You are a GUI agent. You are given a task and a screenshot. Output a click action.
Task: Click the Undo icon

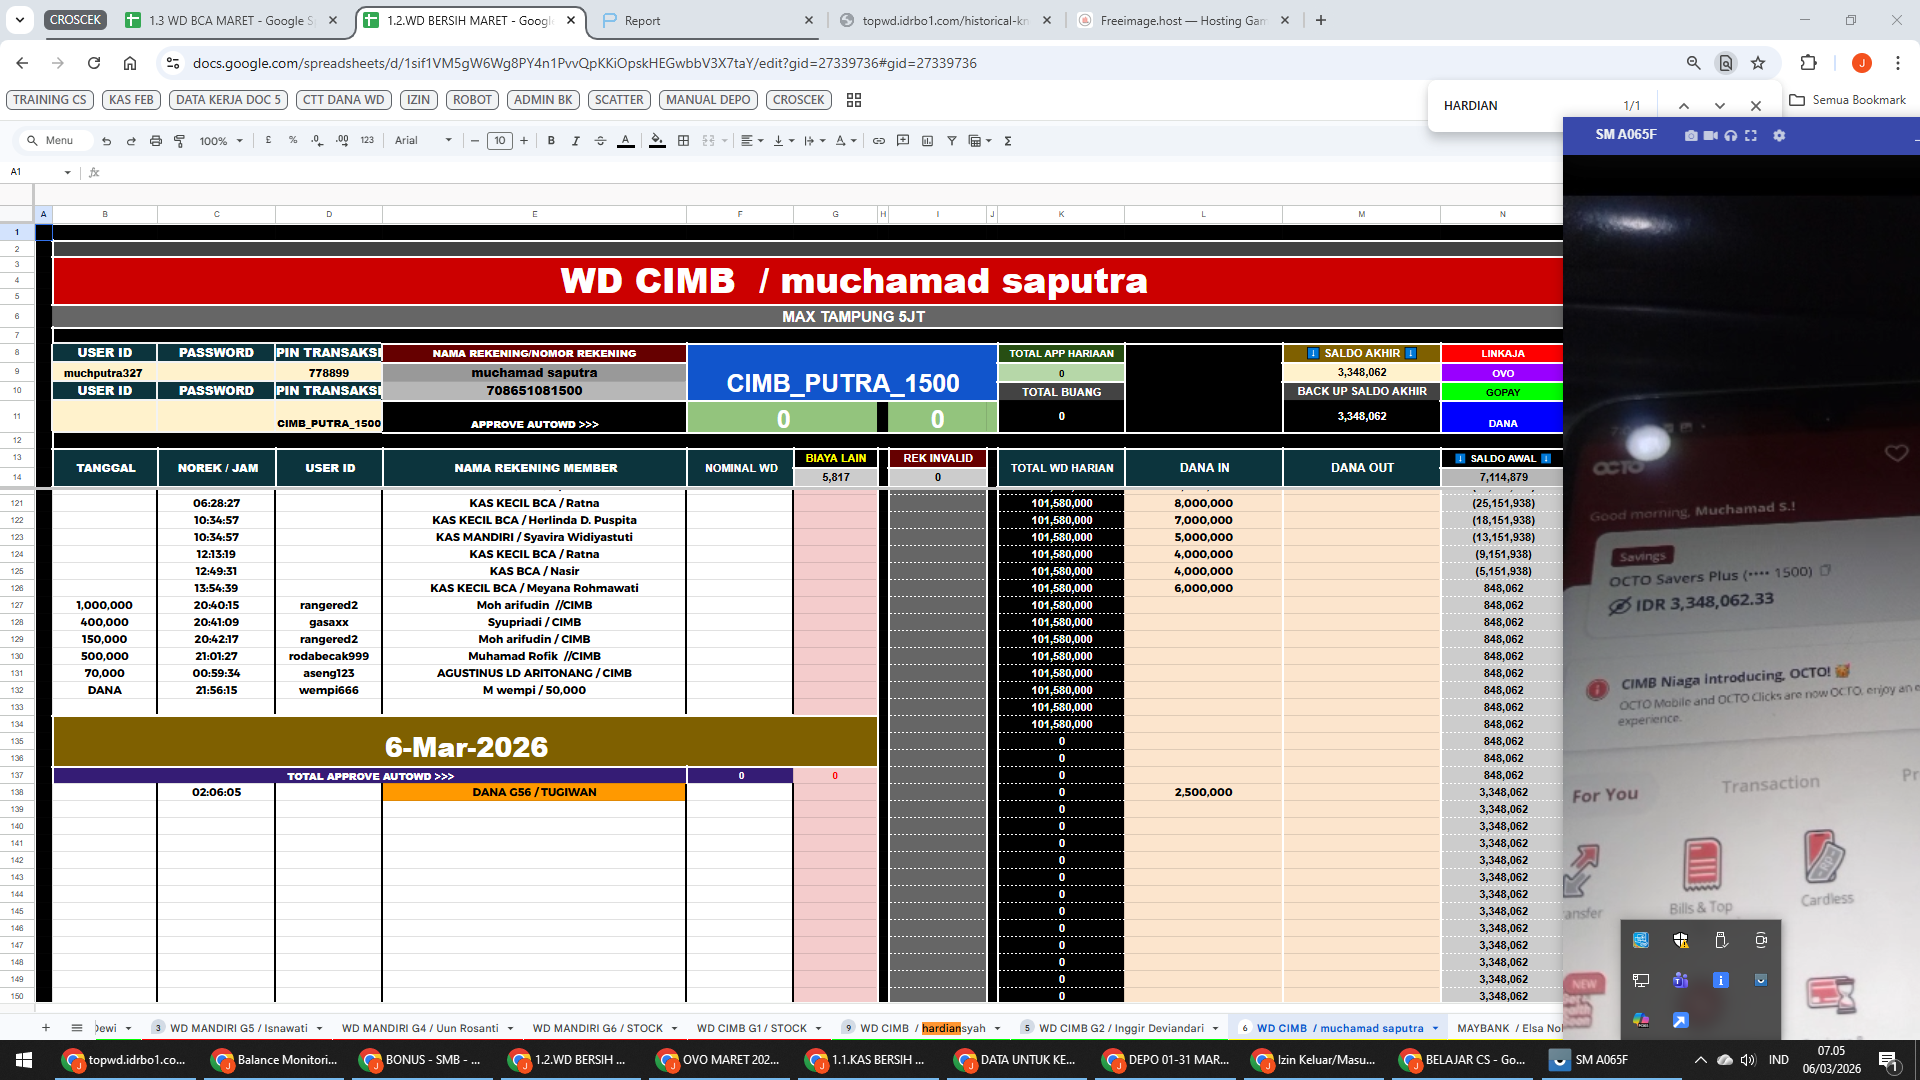(106, 141)
